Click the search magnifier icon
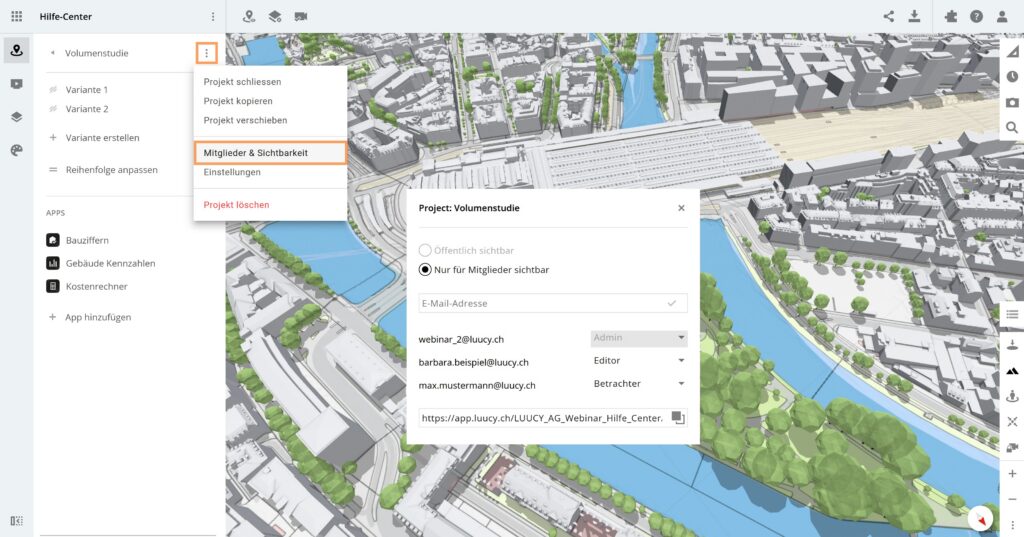Screen dimensions: 1024x537 click(1012, 128)
